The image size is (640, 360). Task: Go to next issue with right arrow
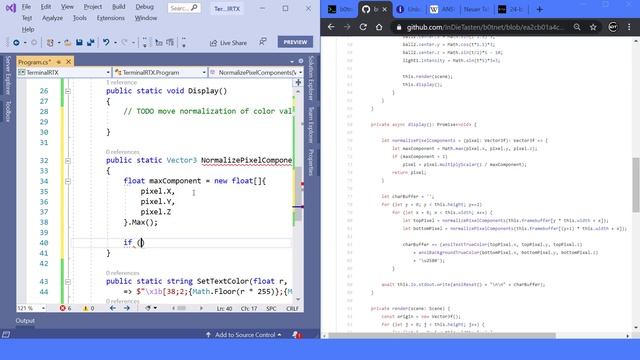tap(127, 308)
